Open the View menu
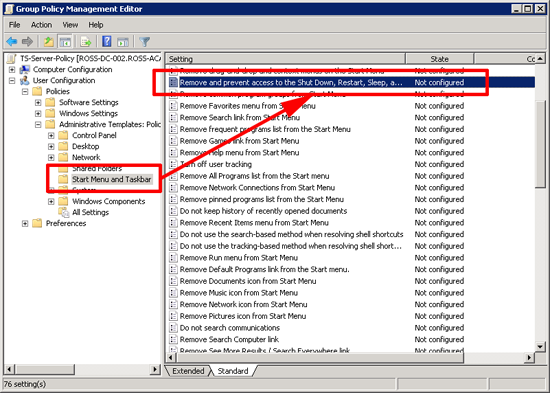This screenshot has width=550, height=393. coord(70,25)
